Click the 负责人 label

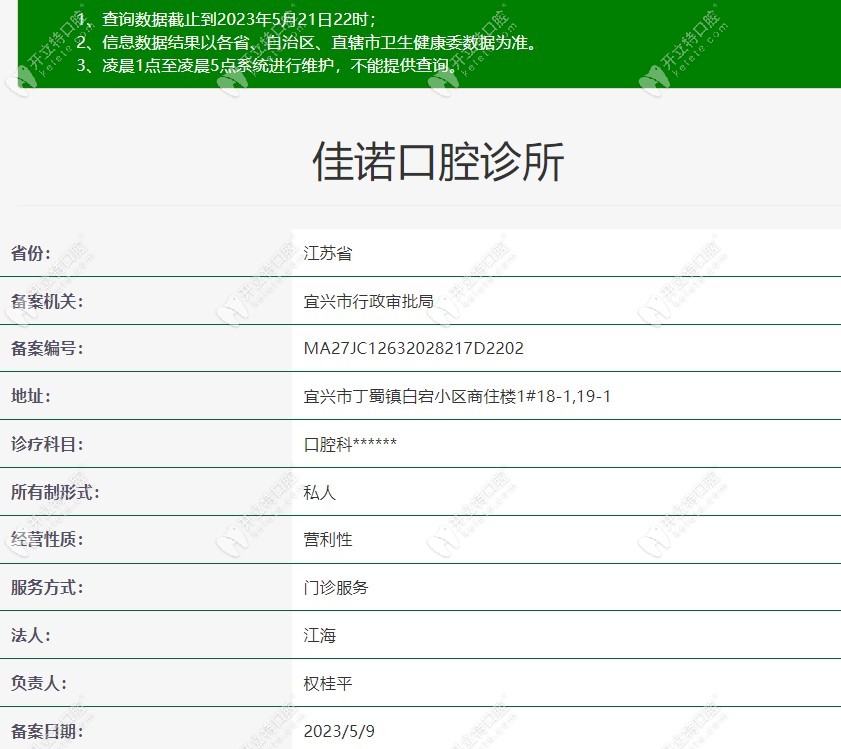click(39, 683)
